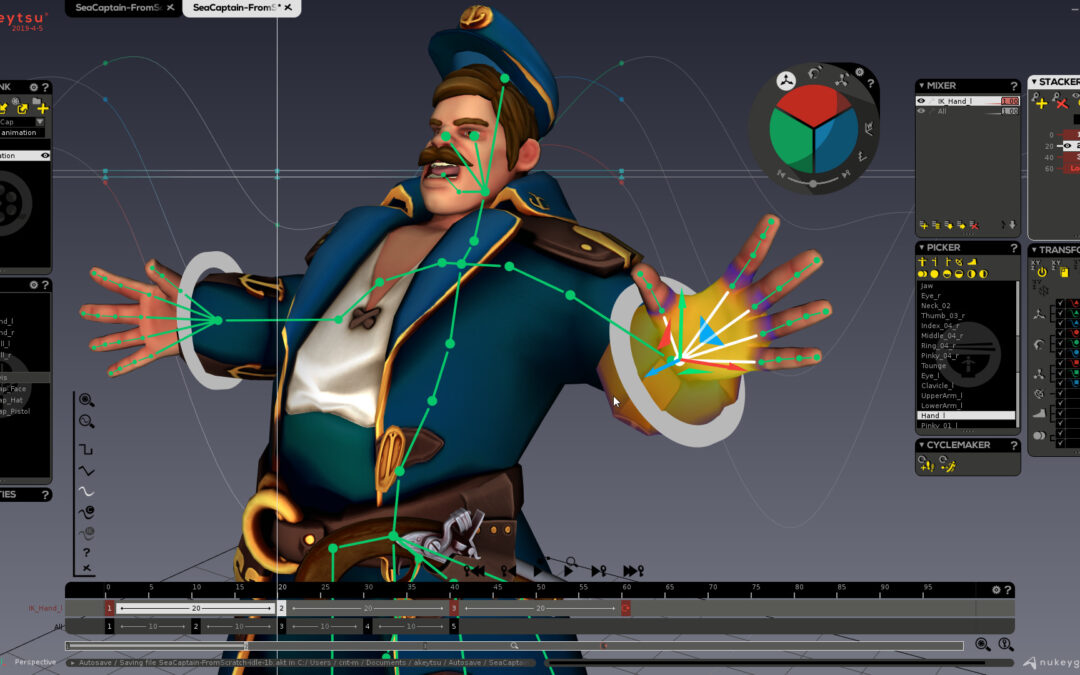Viewport: 1080px width, 675px height.
Task: Jump to next key in transport controls
Action: [599, 571]
